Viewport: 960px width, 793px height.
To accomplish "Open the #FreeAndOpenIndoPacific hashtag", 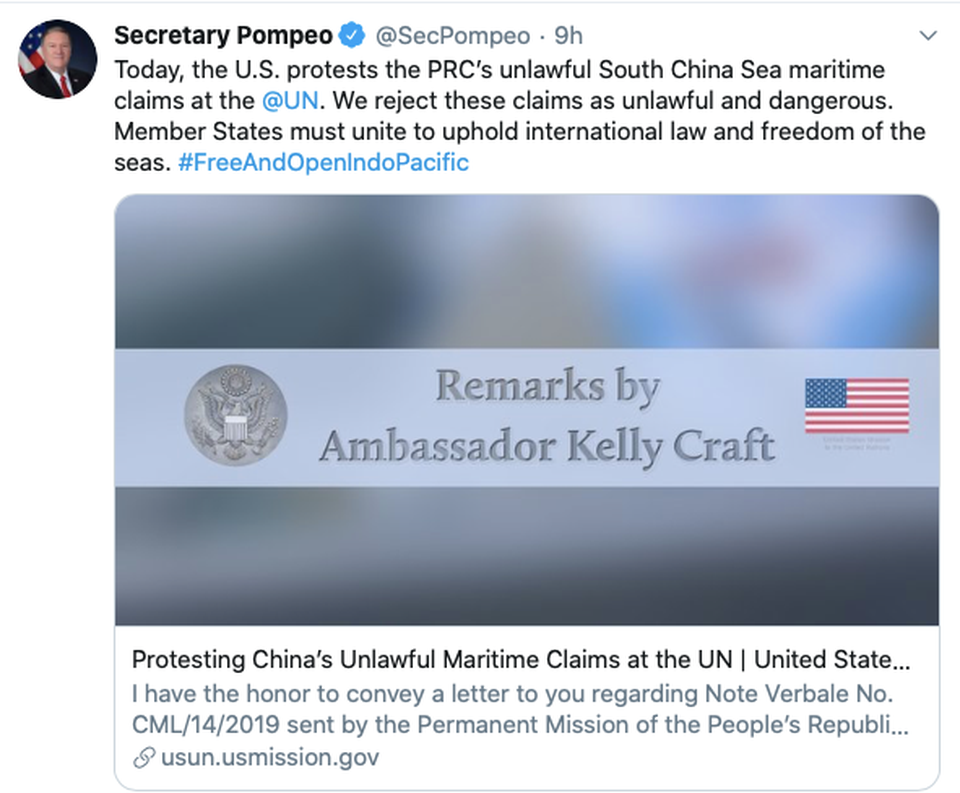I will pyautogui.click(x=323, y=162).
